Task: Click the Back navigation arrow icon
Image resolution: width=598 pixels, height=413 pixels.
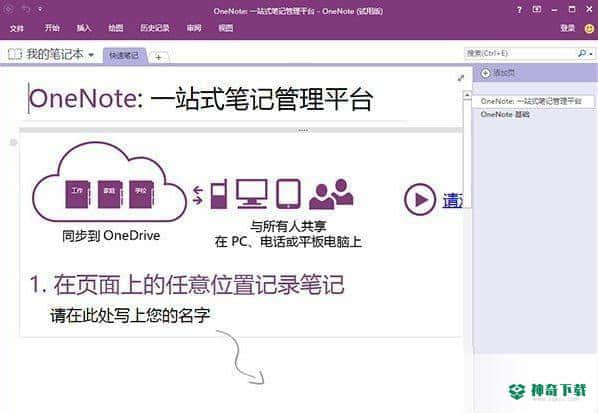Action: [x=9, y=9]
